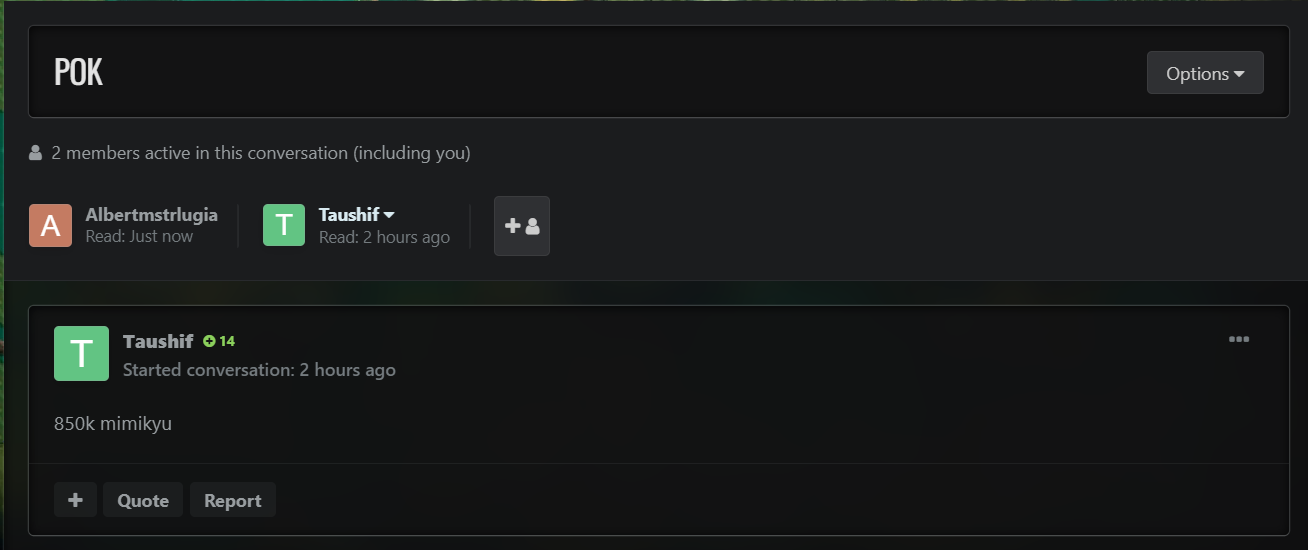Open the Options dropdown menu
This screenshot has height=550, width=1308.
[1205, 73]
